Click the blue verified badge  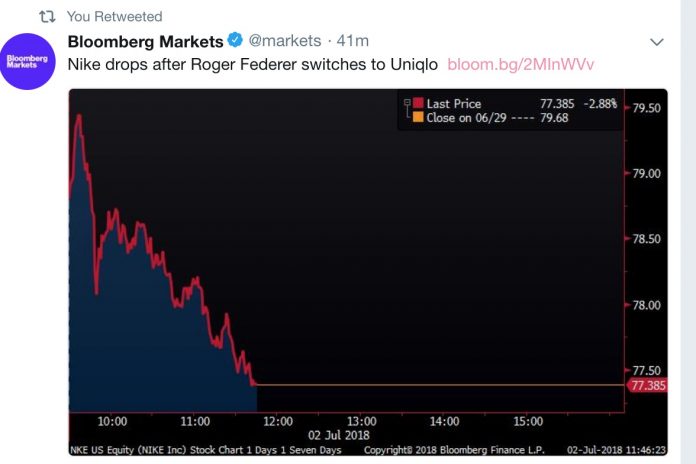click(x=235, y=41)
